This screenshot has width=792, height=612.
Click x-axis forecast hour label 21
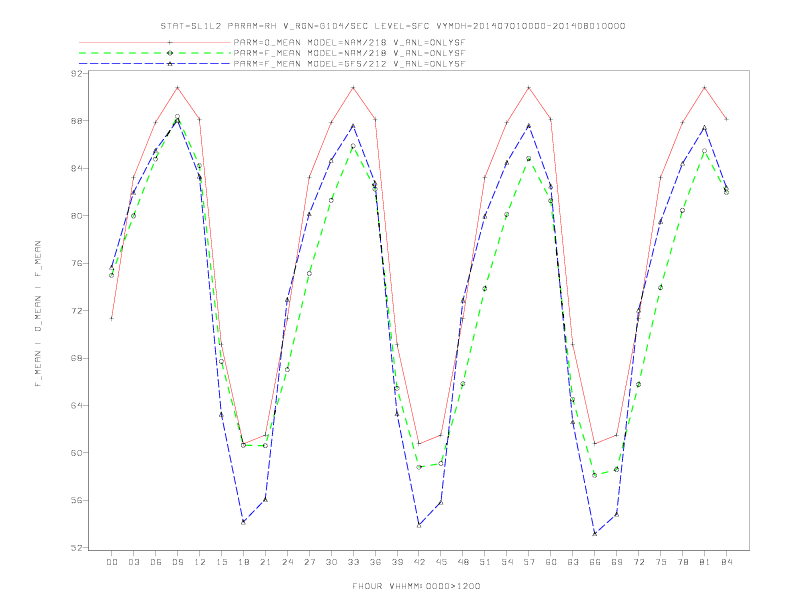[266, 562]
